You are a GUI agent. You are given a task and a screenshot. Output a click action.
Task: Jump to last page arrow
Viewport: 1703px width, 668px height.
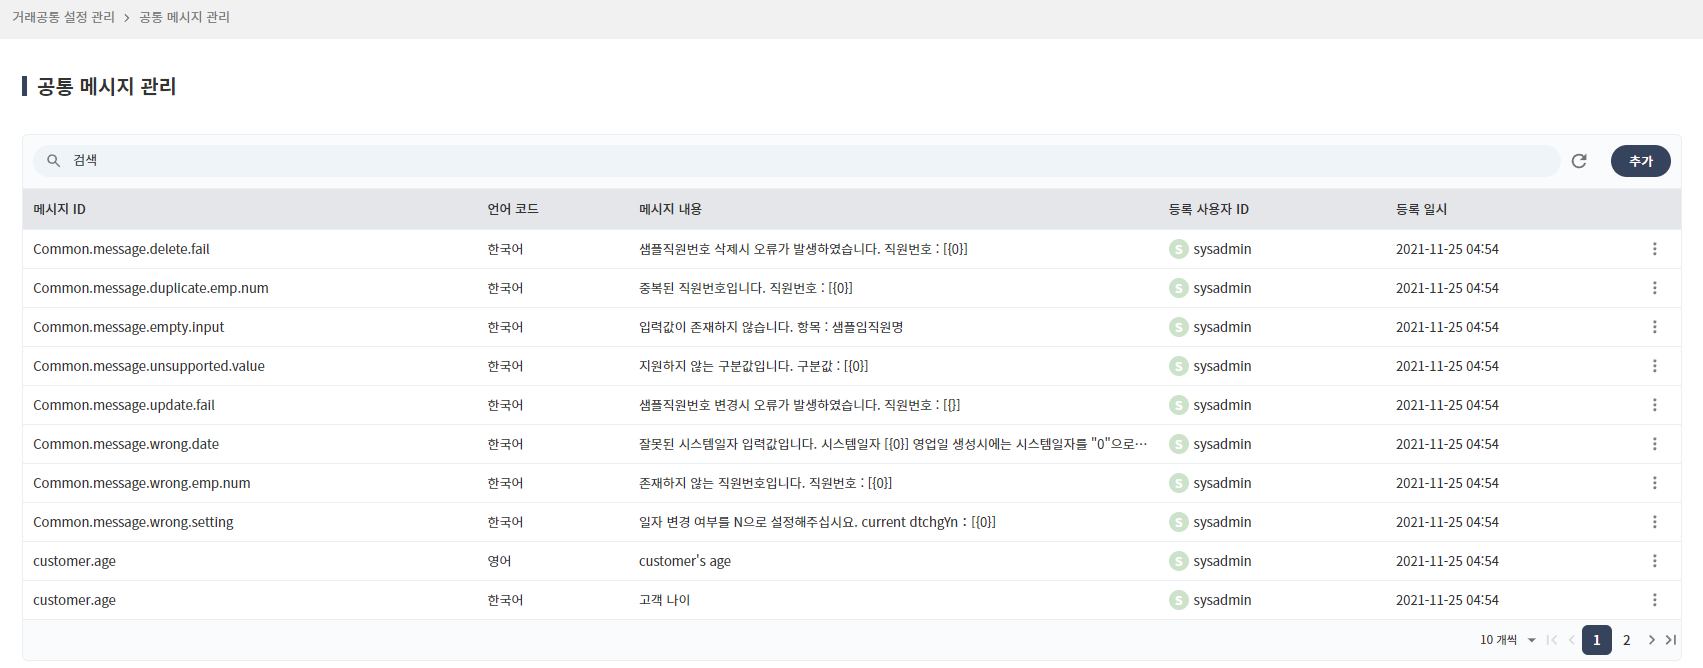1670,640
